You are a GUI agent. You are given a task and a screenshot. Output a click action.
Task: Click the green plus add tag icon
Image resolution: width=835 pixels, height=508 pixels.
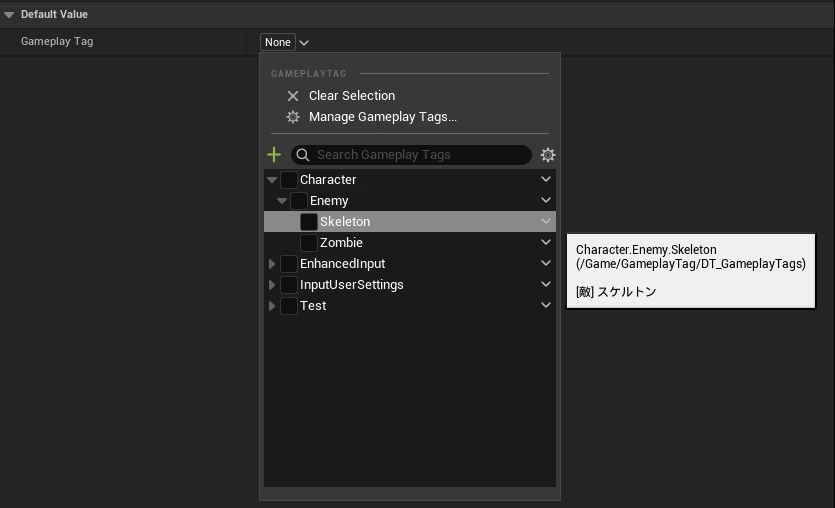click(x=274, y=155)
